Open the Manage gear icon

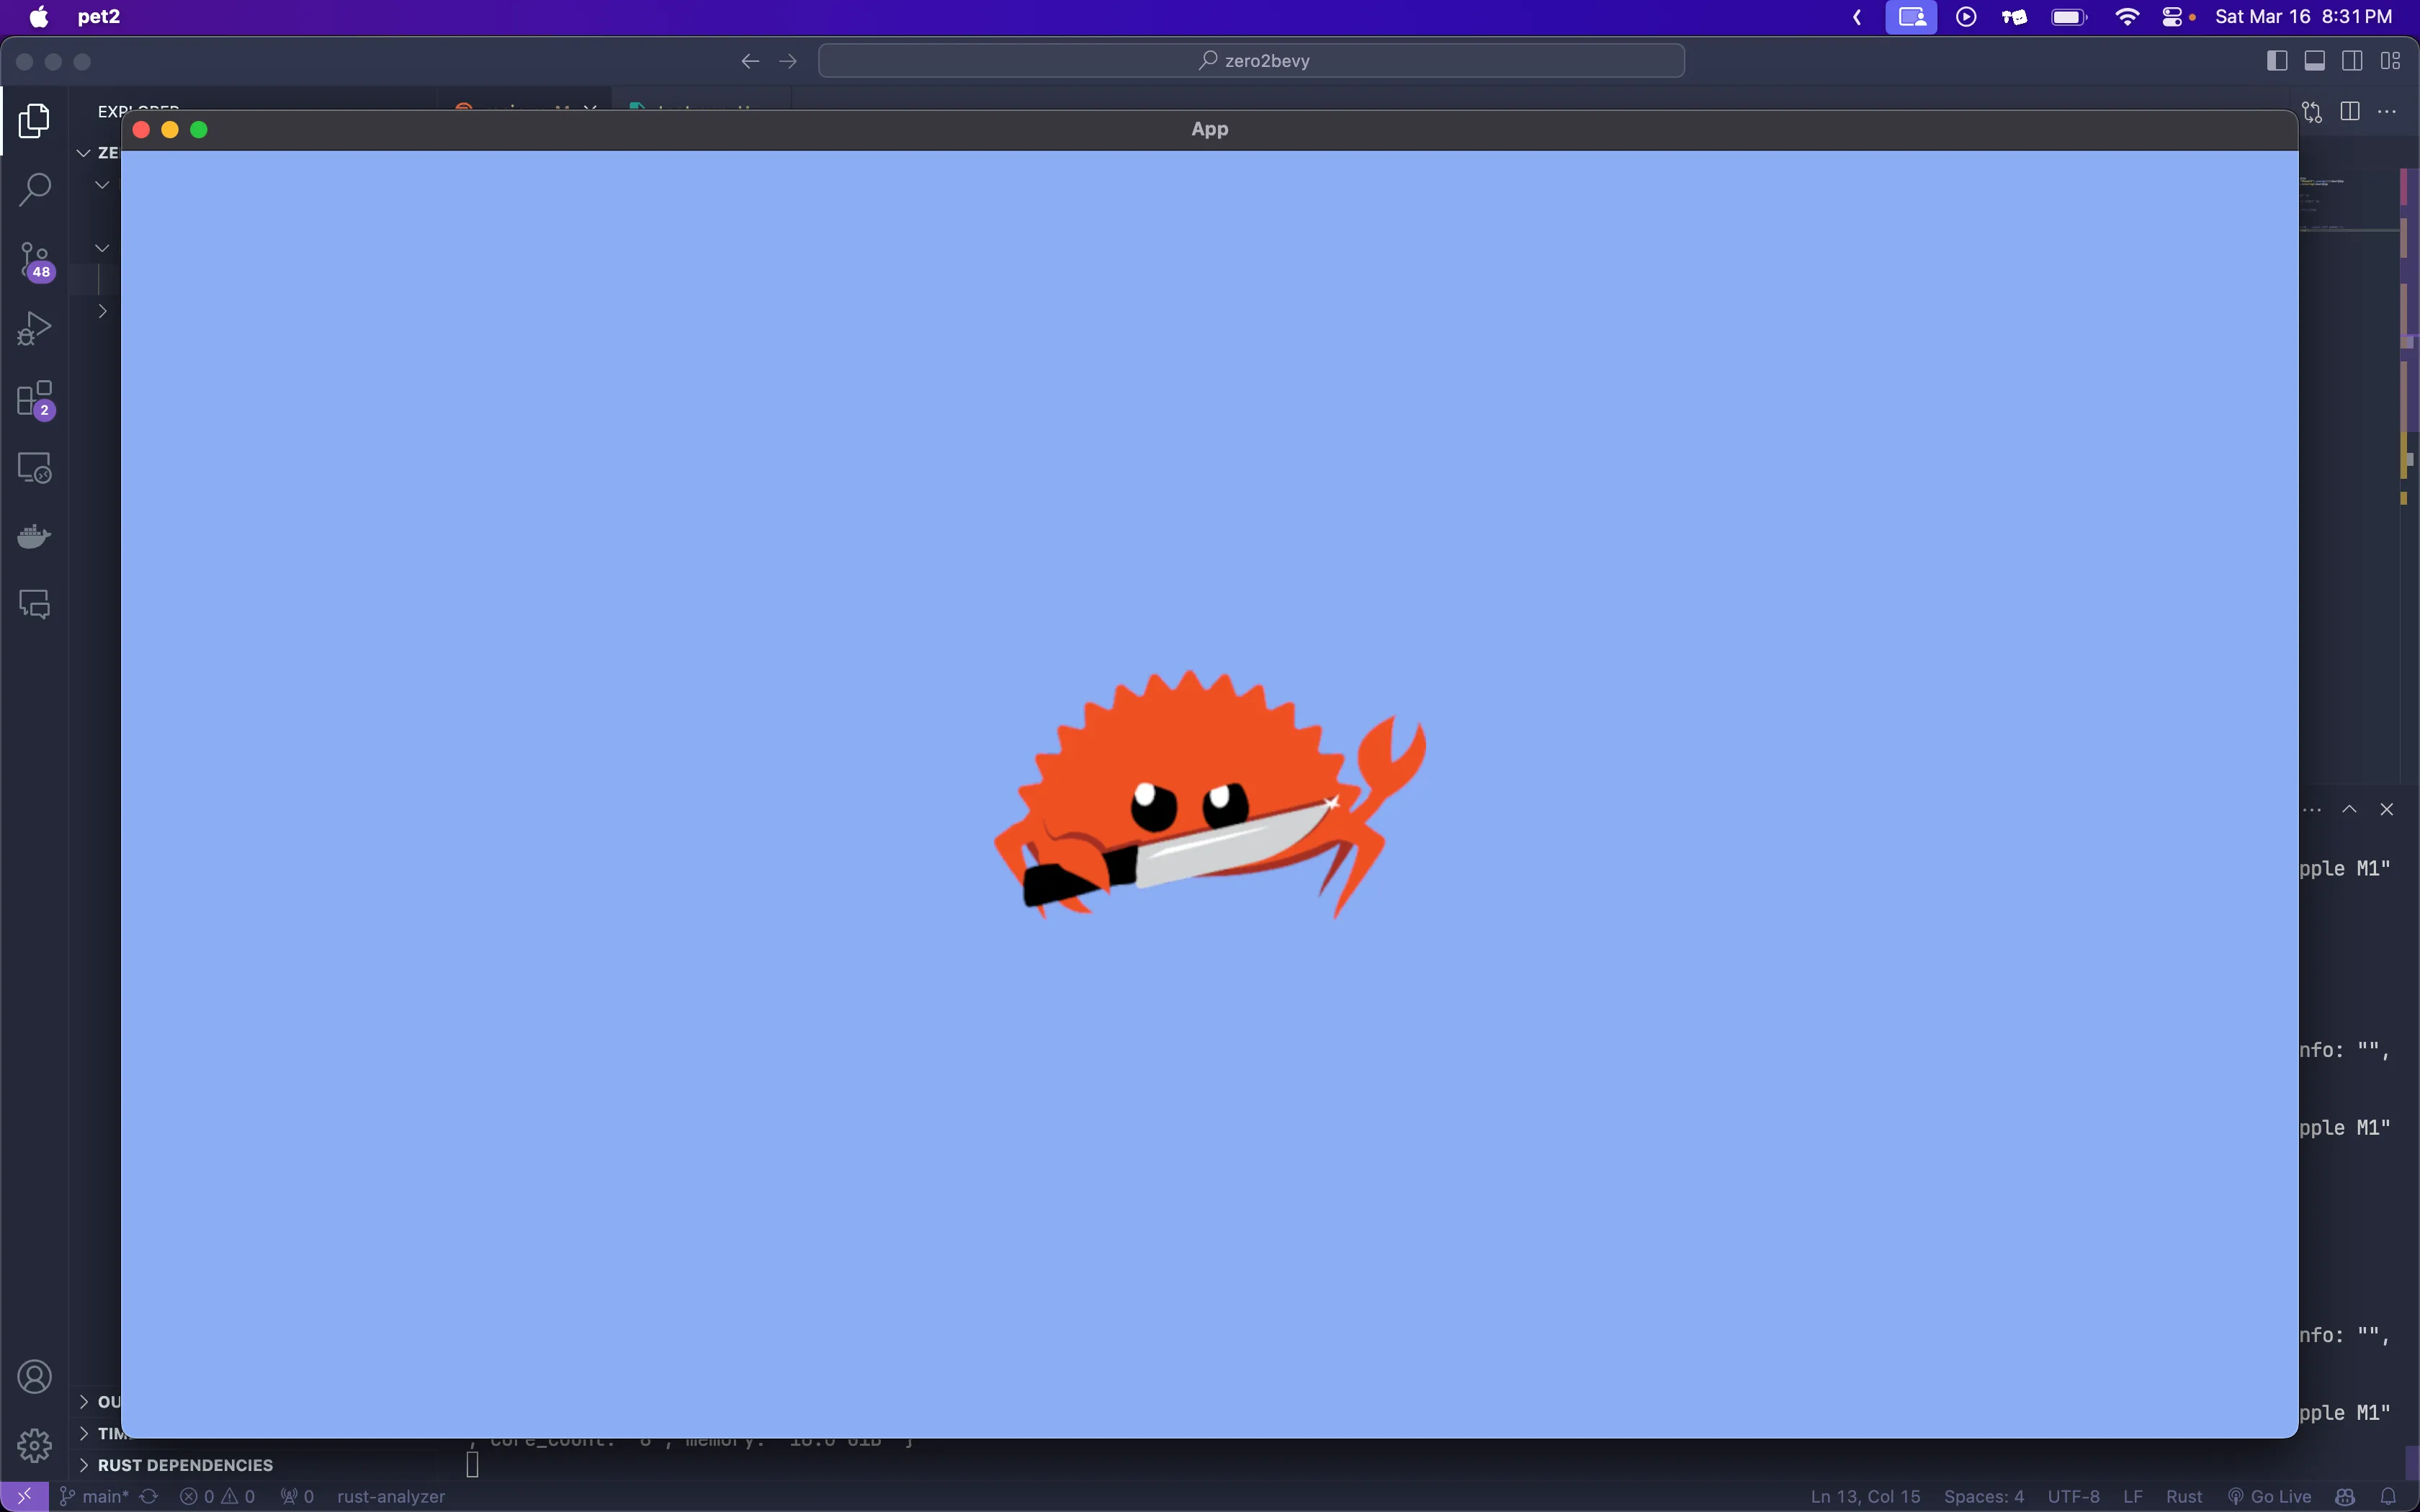(x=34, y=1445)
